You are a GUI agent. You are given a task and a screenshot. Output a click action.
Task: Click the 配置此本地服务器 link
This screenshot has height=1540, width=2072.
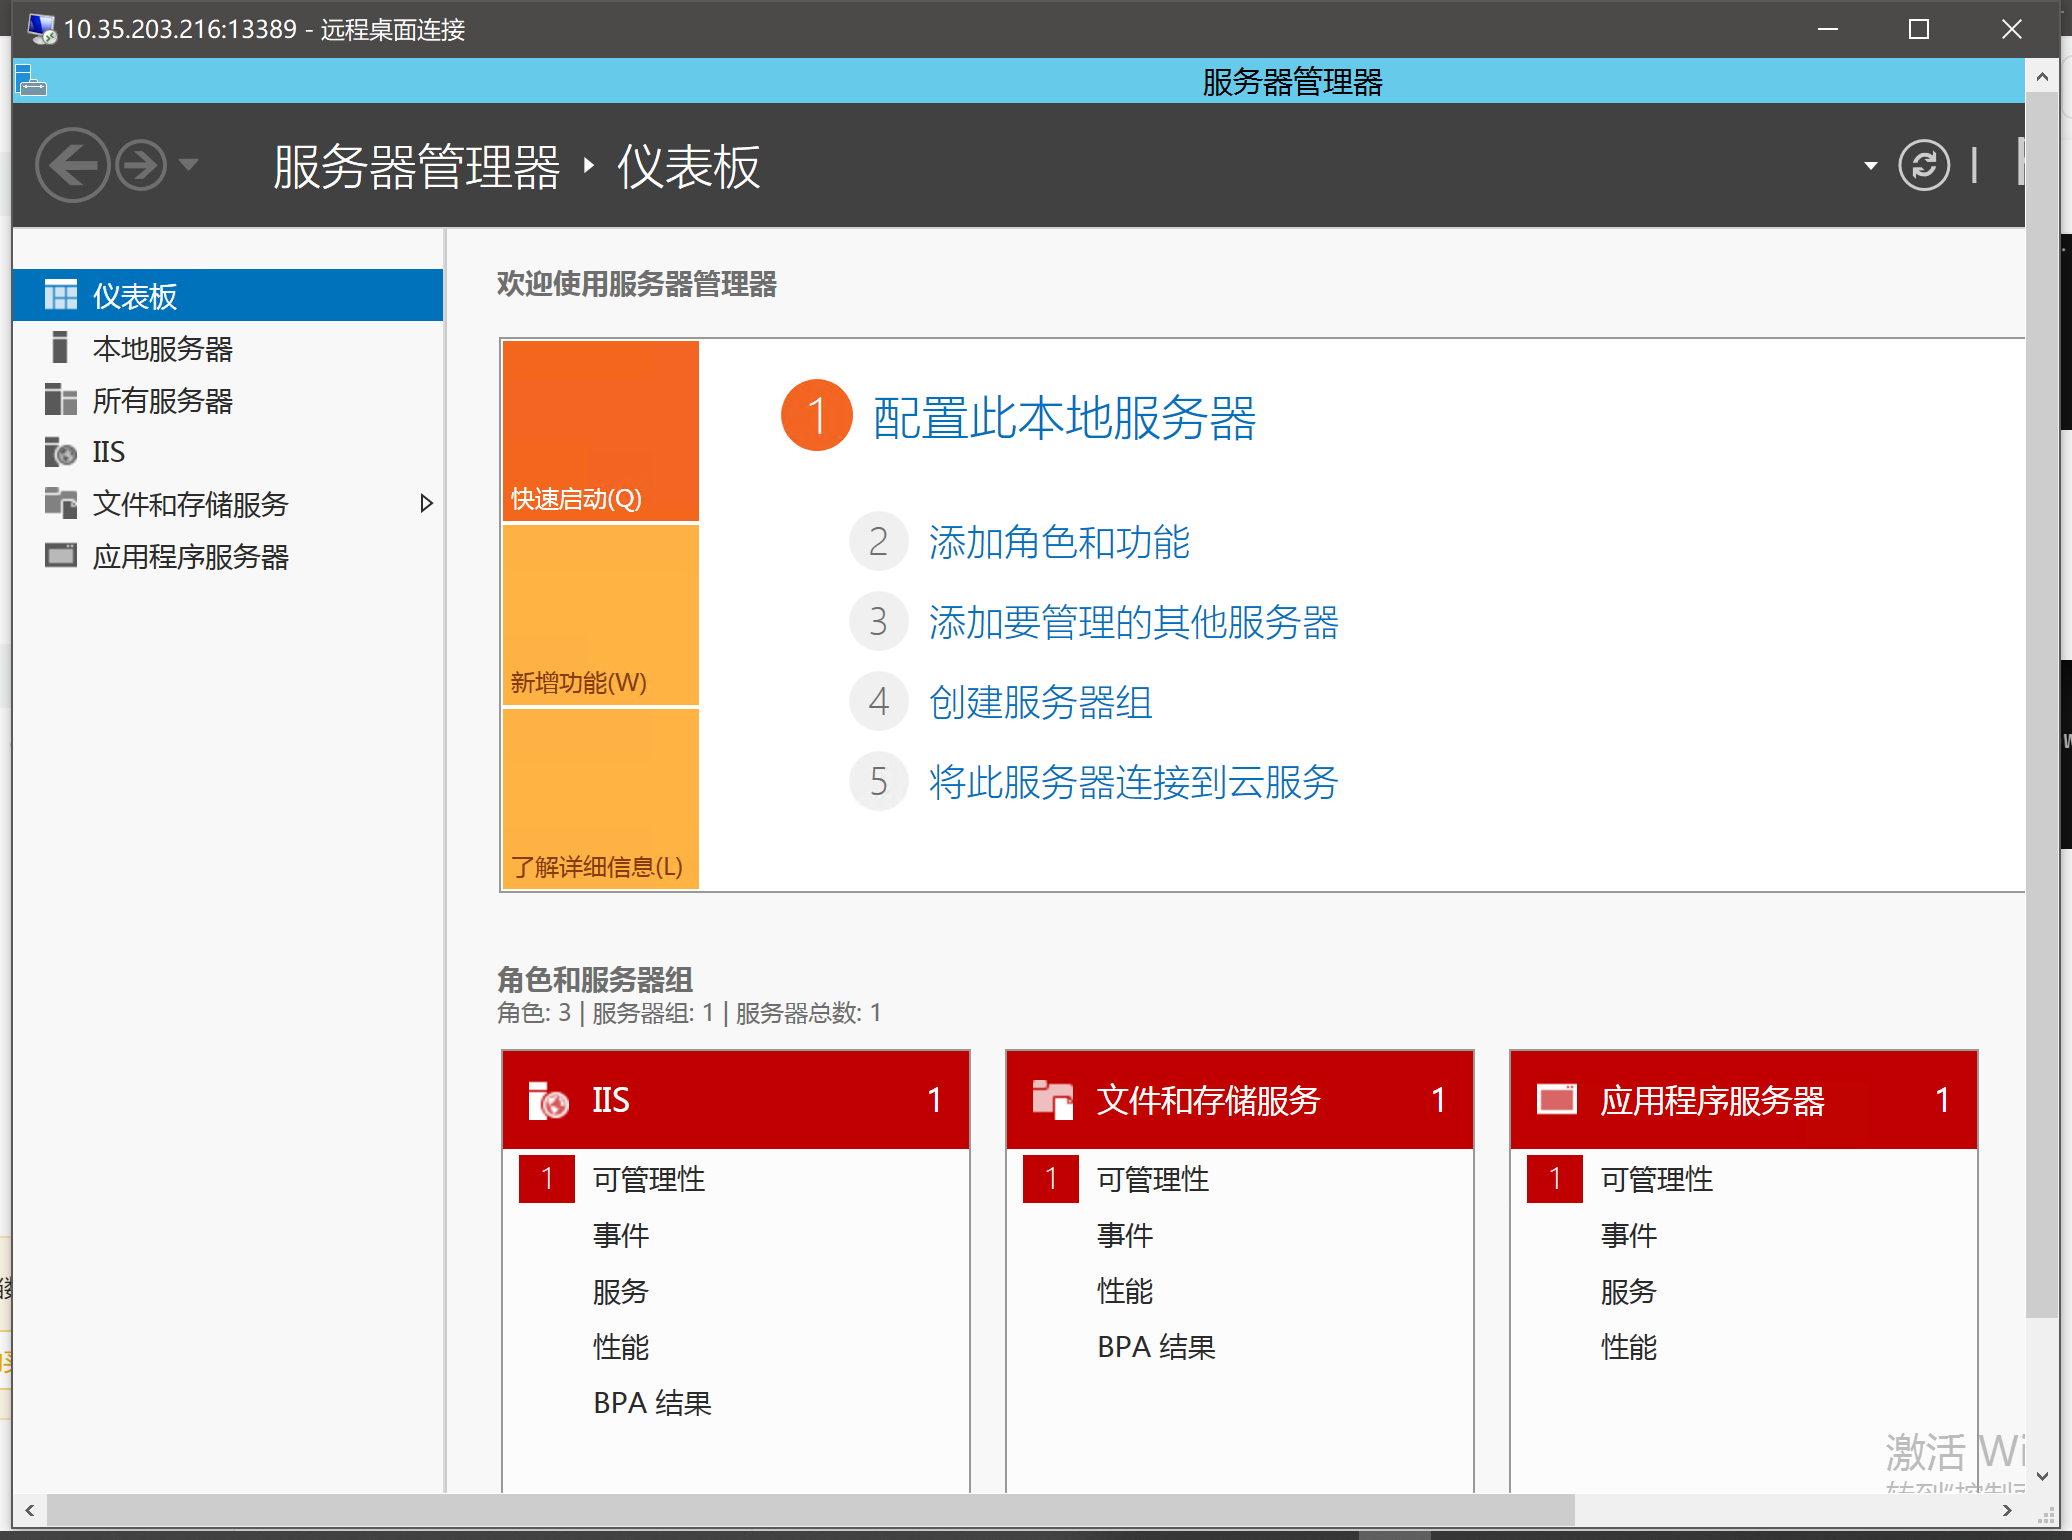coord(1063,417)
